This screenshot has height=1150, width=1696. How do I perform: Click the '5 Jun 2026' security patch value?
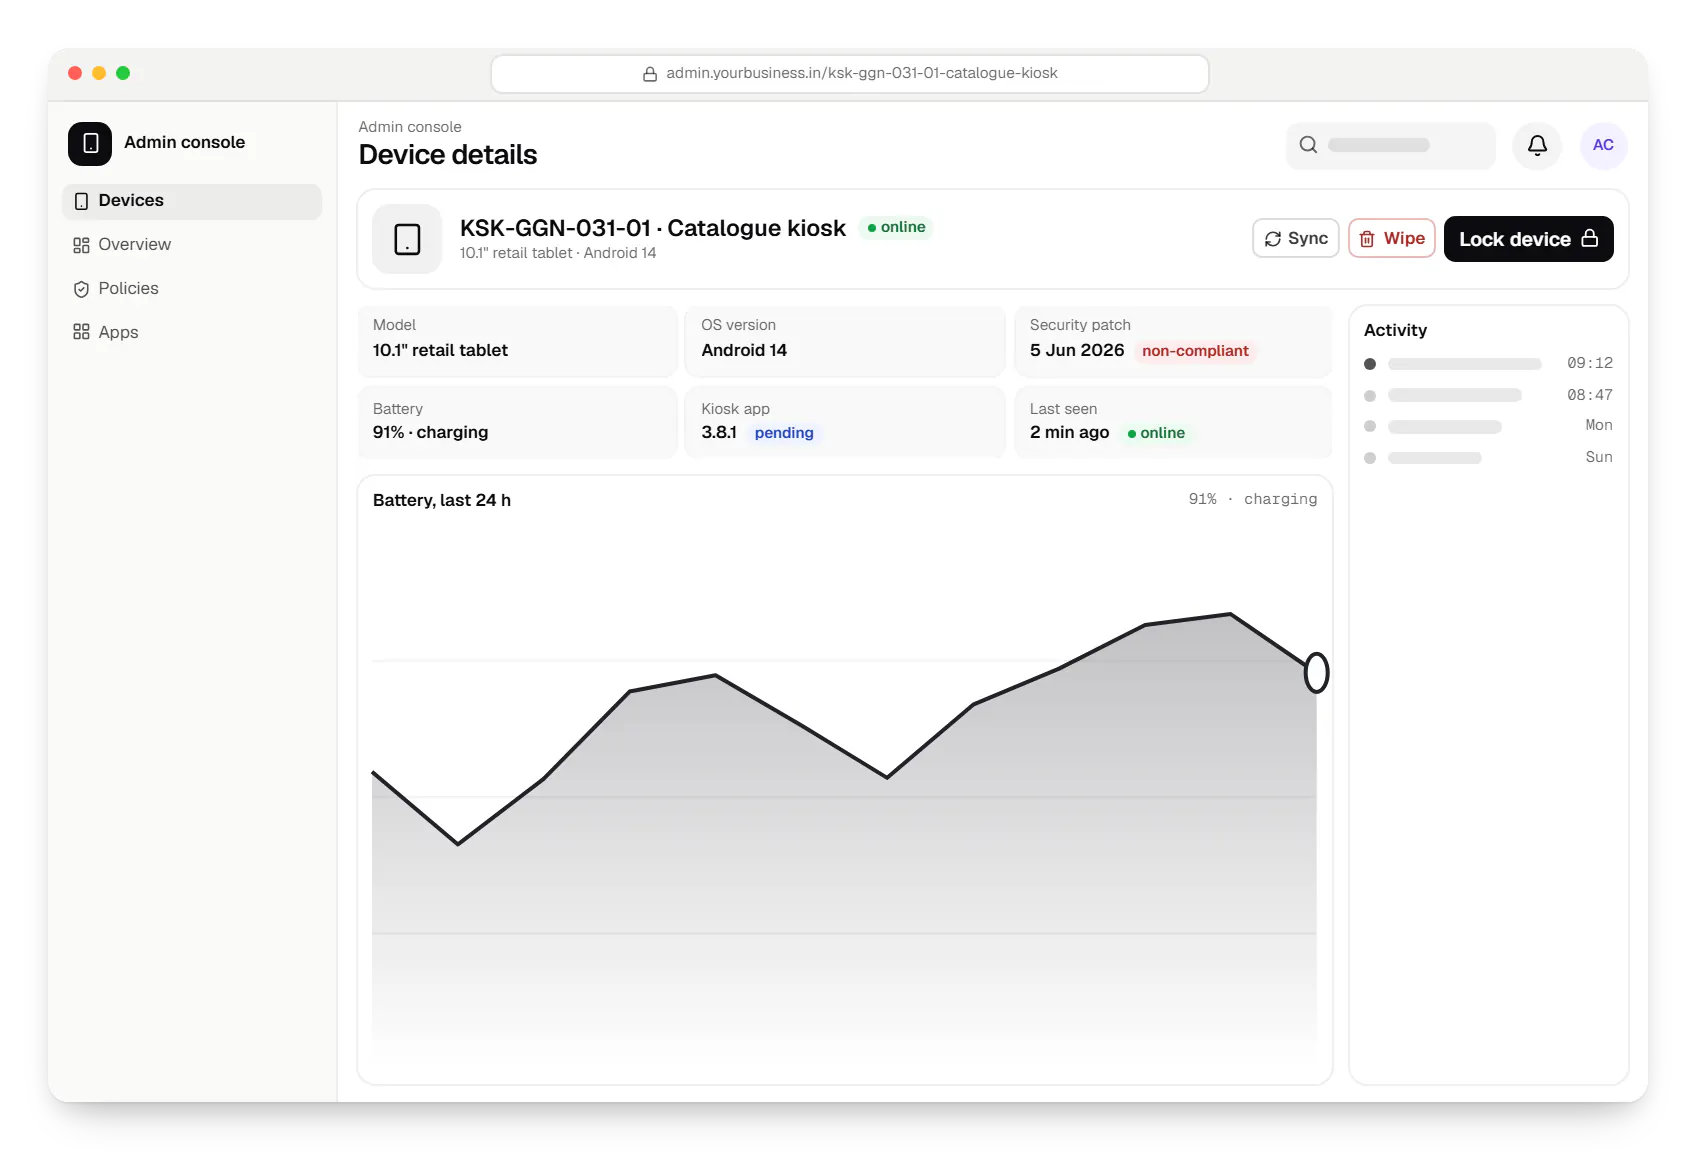click(x=1077, y=350)
